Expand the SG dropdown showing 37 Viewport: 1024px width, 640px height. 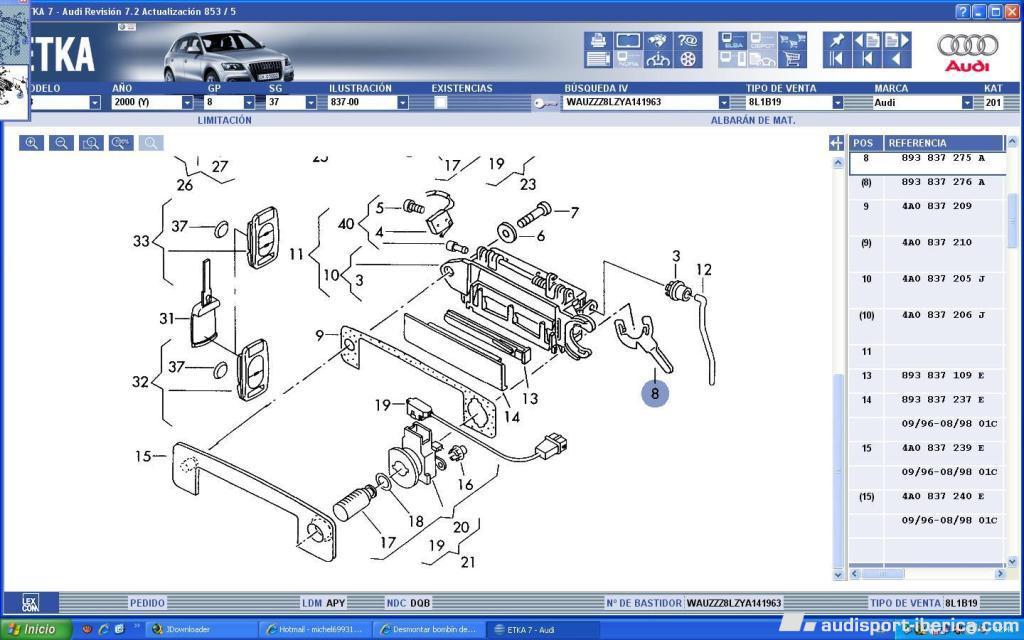pos(311,103)
